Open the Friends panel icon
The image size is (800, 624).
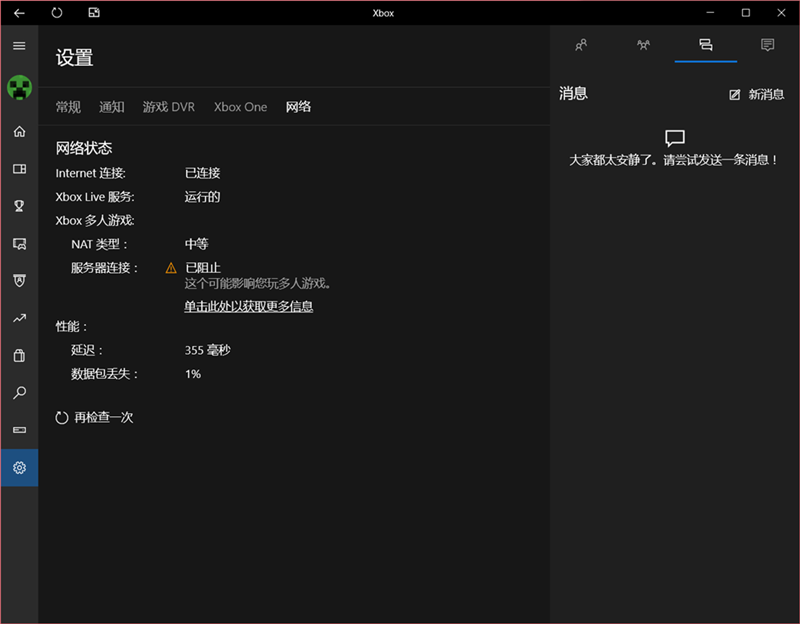[580, 45]
